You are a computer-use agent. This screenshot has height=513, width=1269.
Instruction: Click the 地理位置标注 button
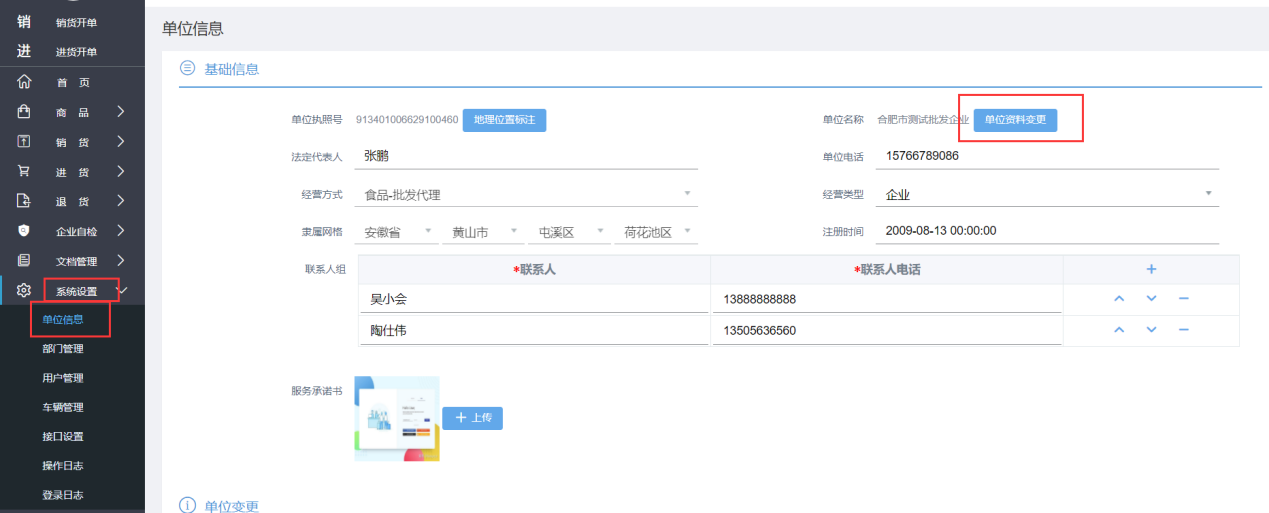click(x=504, y=120)
